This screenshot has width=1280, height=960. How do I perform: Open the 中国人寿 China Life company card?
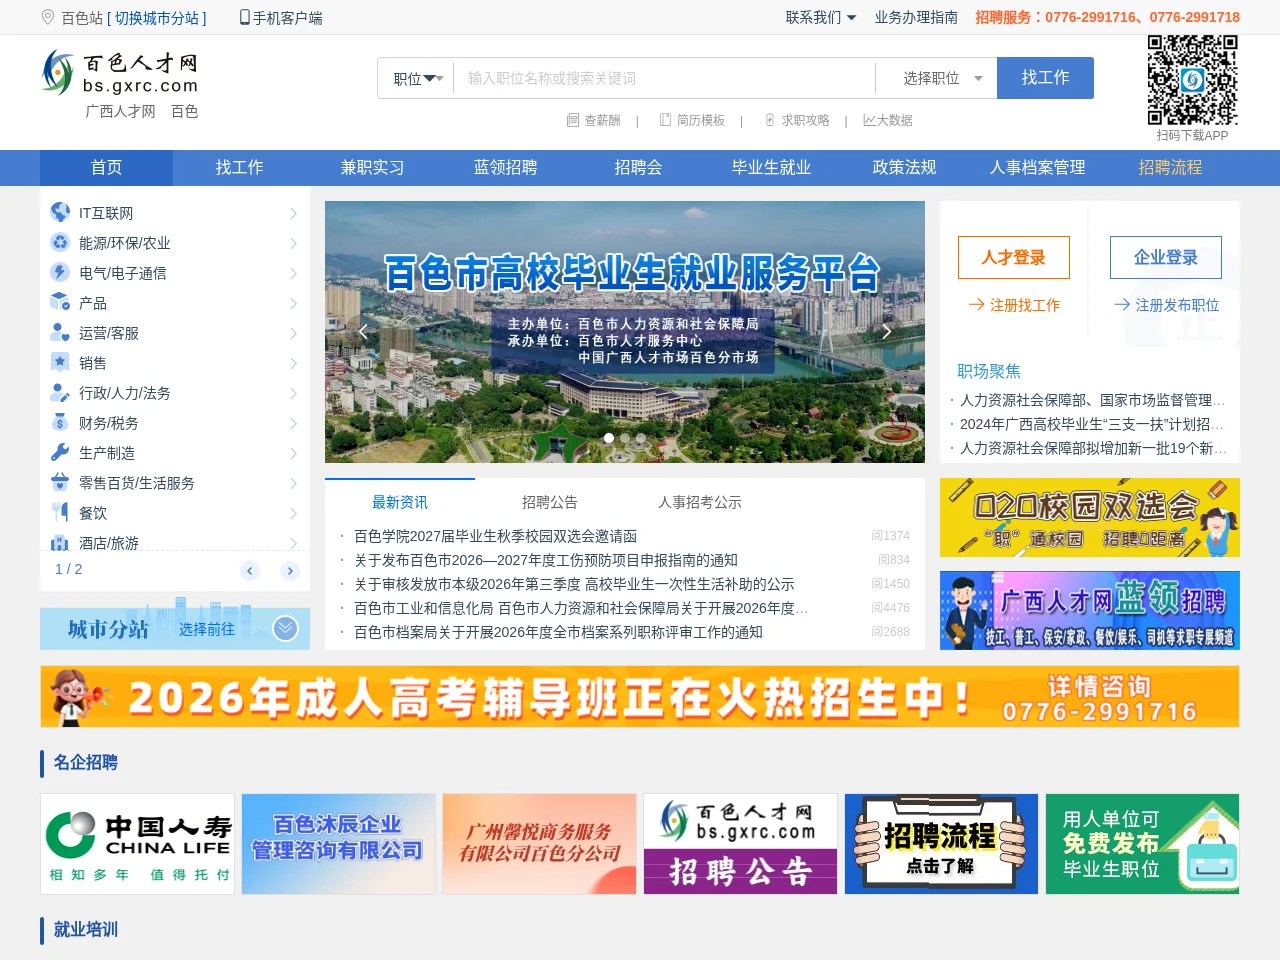[x=137, y=844]
